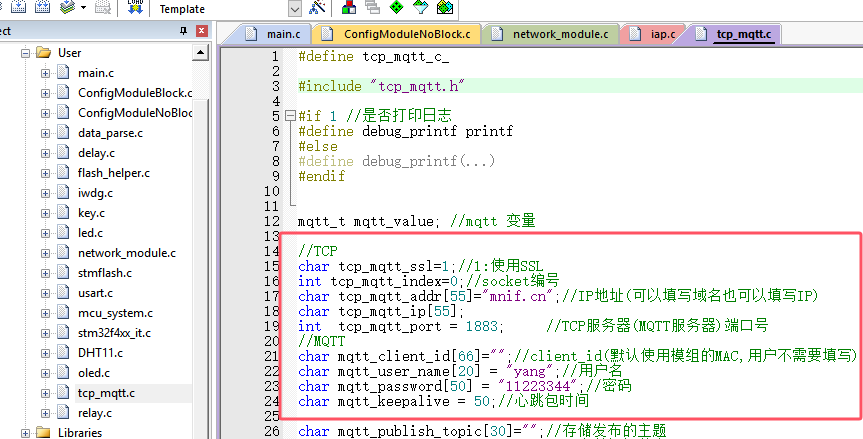Click the relay.c file icon

tap(63, 413)
